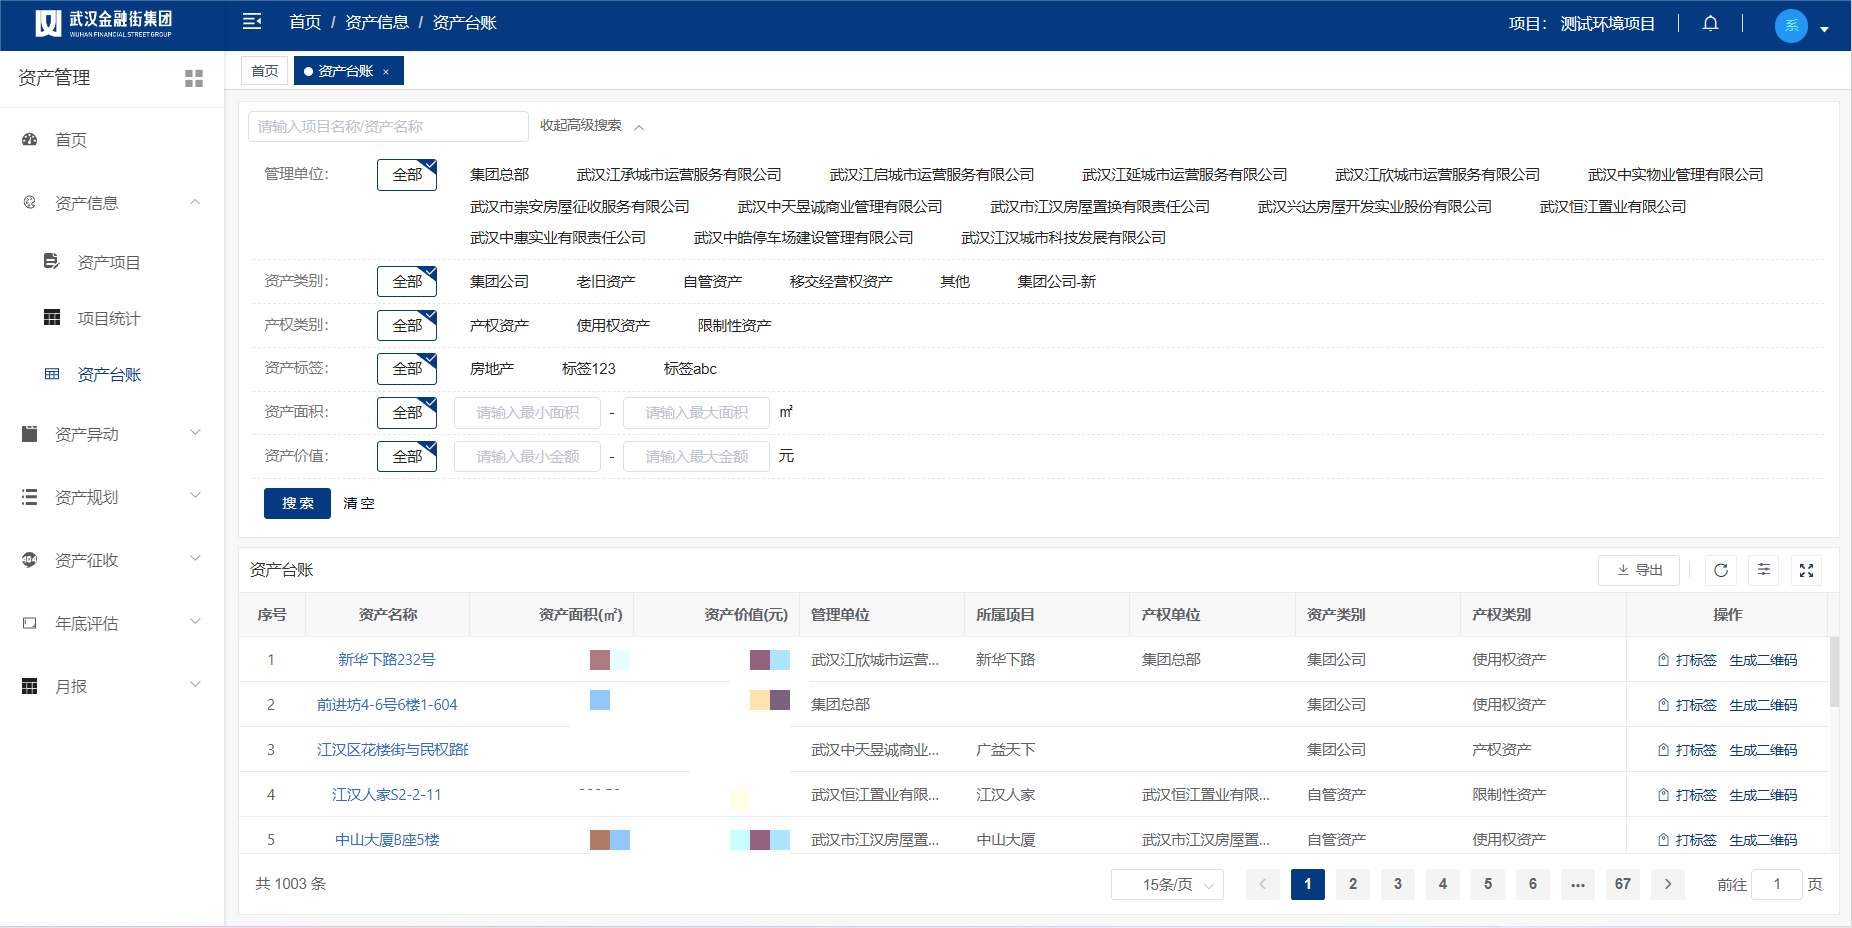Screen dimensions: 1852x928
Task: Open the 15条/页 page size dropdown
Action: [x=1167, y=885]
